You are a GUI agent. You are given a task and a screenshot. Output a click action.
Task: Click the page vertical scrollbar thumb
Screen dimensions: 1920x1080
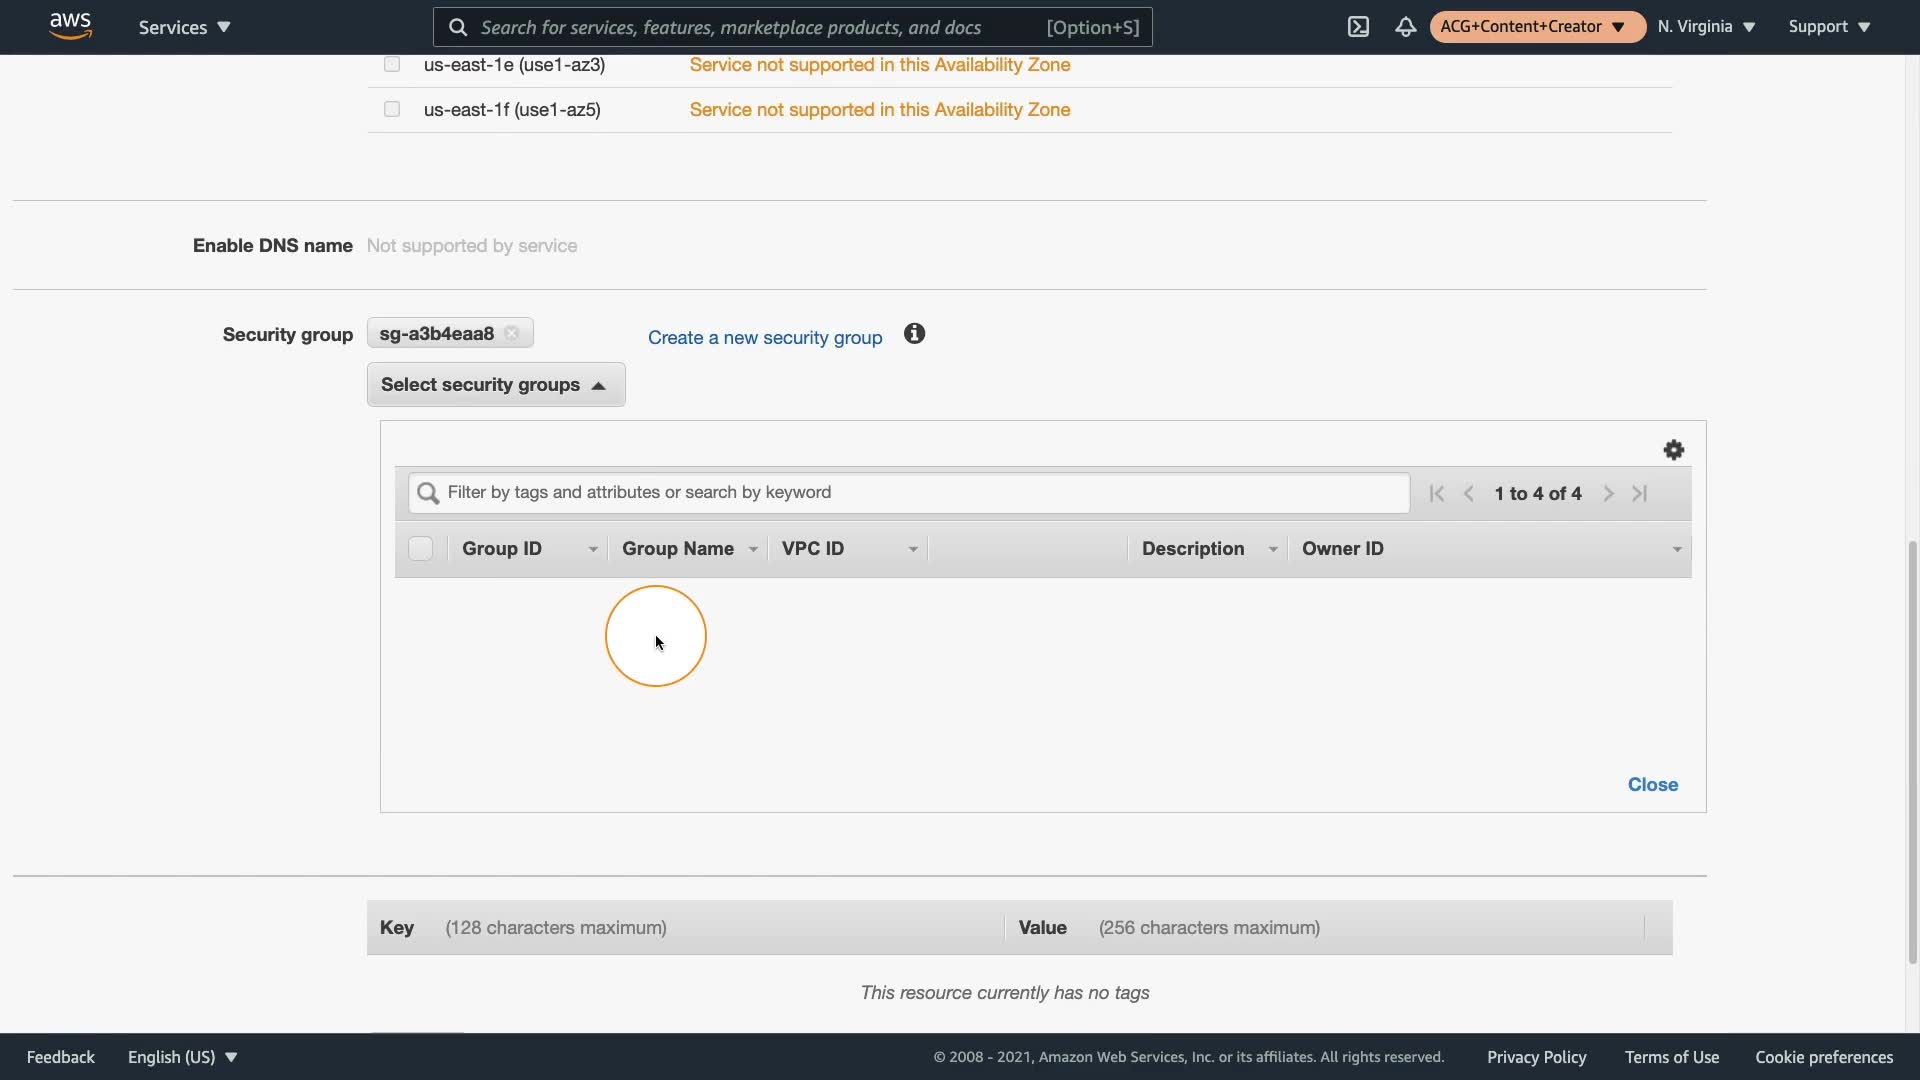coord(1912,750)
